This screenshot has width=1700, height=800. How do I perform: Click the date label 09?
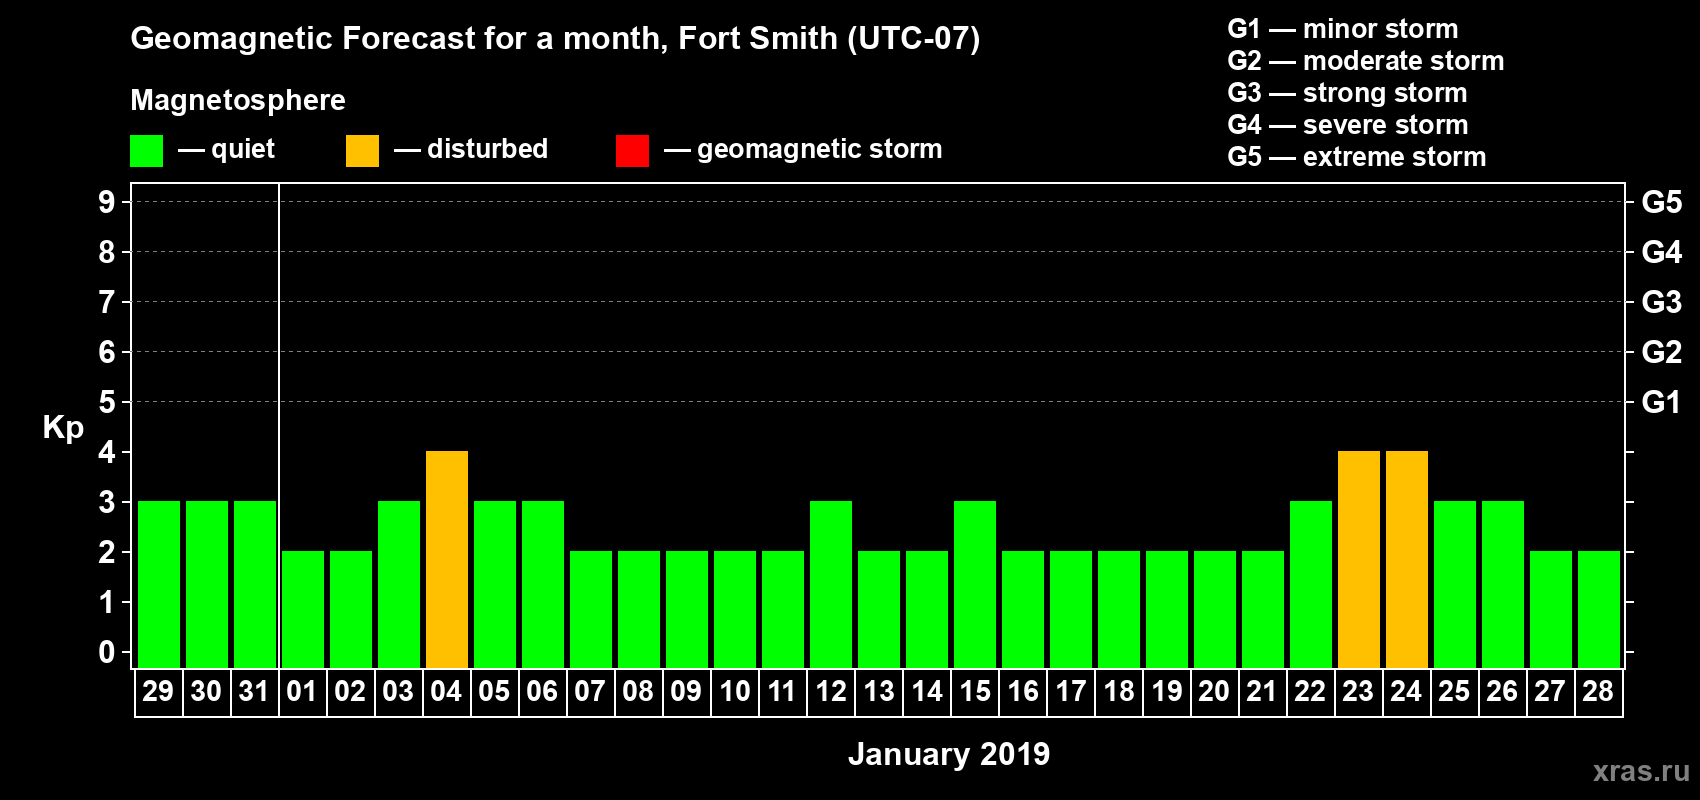click(686, 691)
